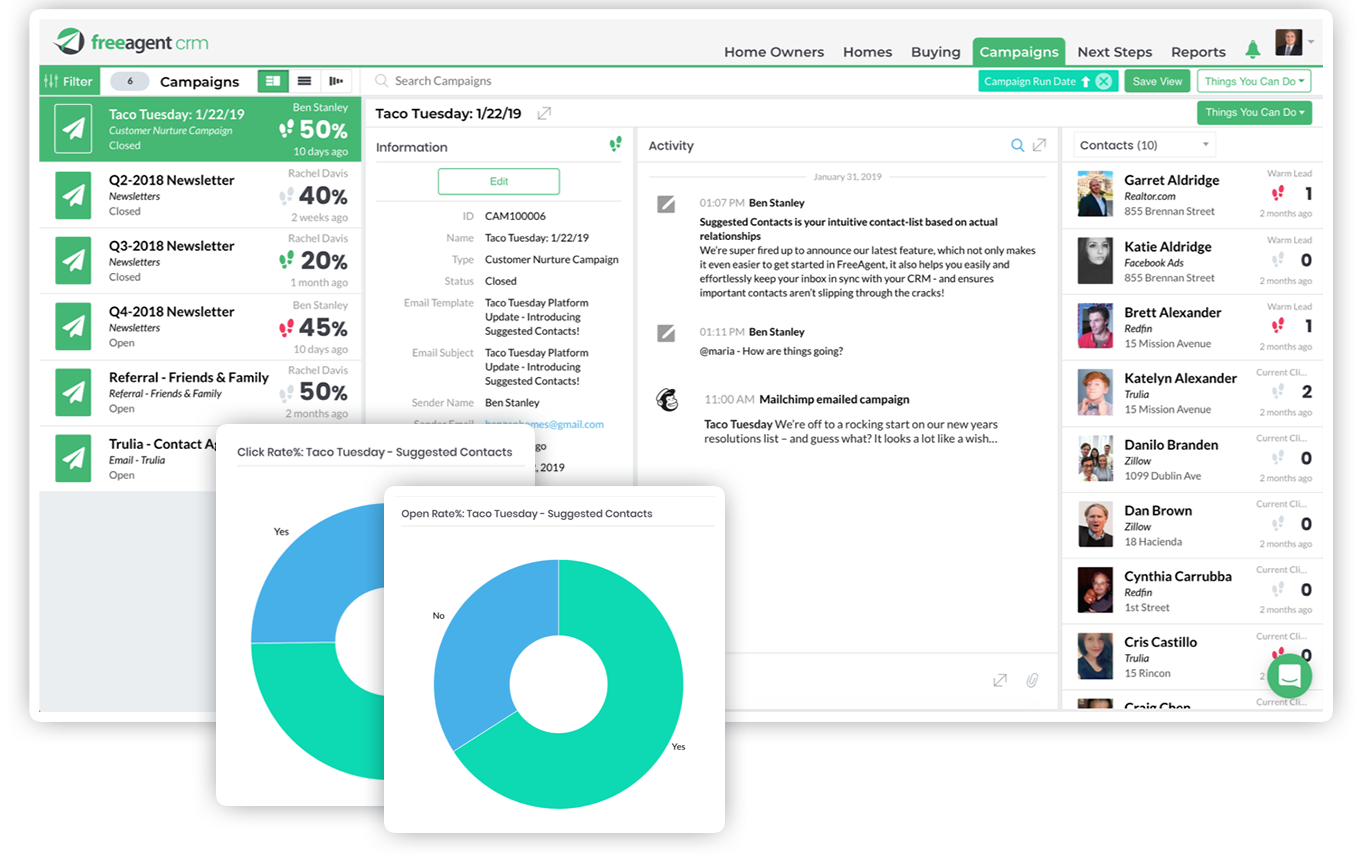Click the FreeAgent CRM logo
The width and height of the screenshot is (1358, 867).
132,43
